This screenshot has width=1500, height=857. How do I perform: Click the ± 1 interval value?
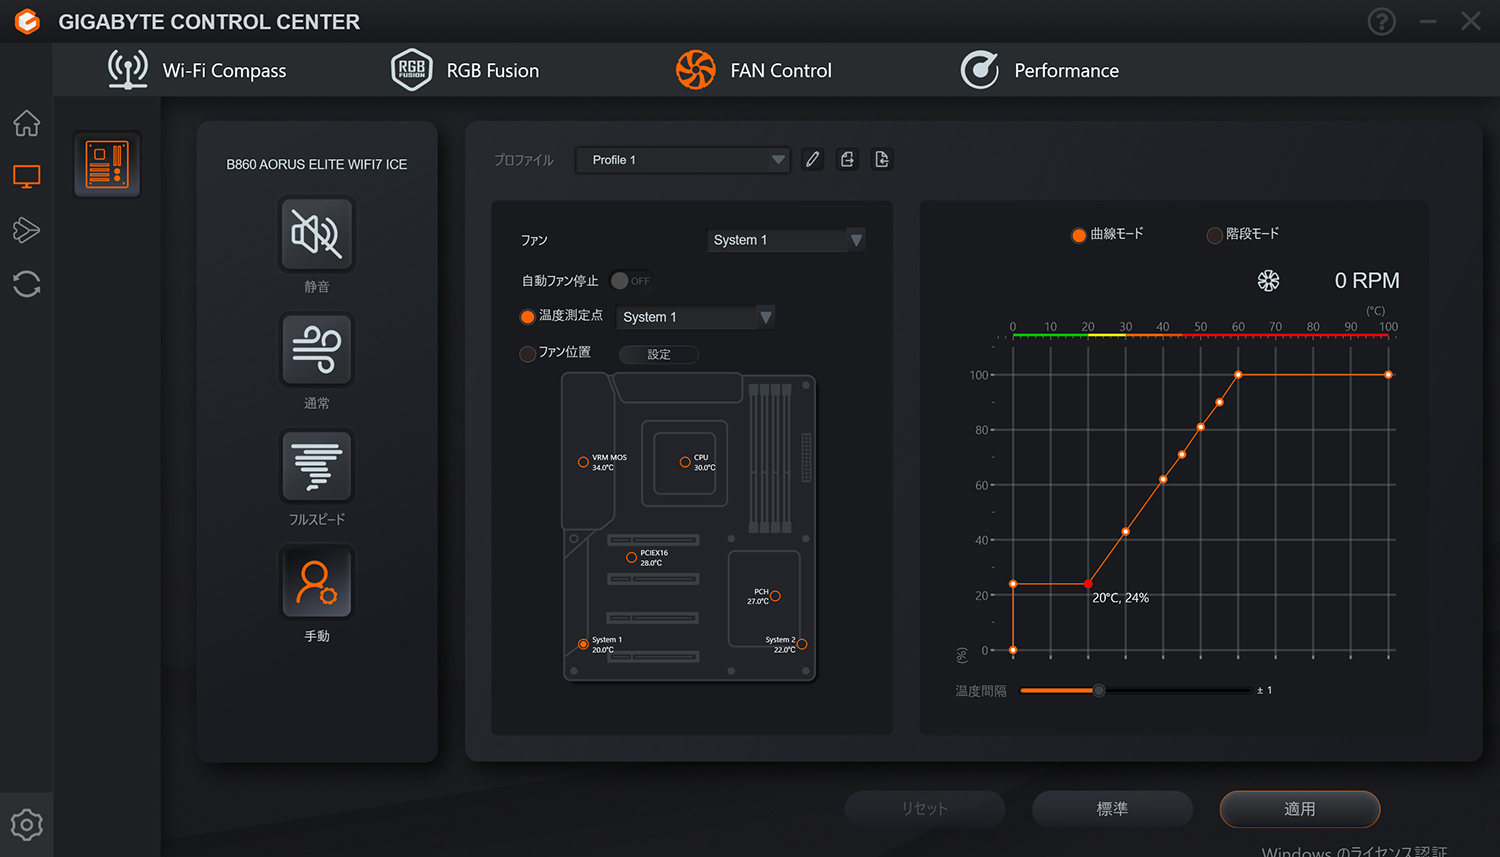click(x=1265, y=690)
